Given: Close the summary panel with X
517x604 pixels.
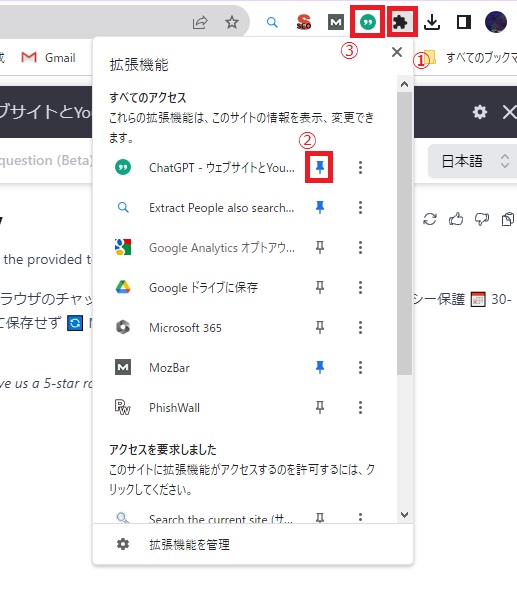Looking at the screenshot, I should click(509, 112).
